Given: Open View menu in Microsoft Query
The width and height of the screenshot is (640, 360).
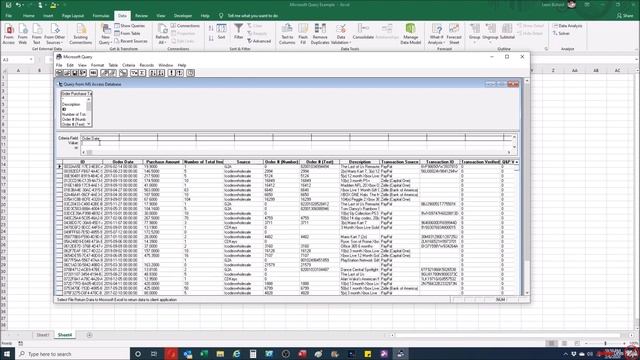Looking at the screenshot, I should 82,65.
